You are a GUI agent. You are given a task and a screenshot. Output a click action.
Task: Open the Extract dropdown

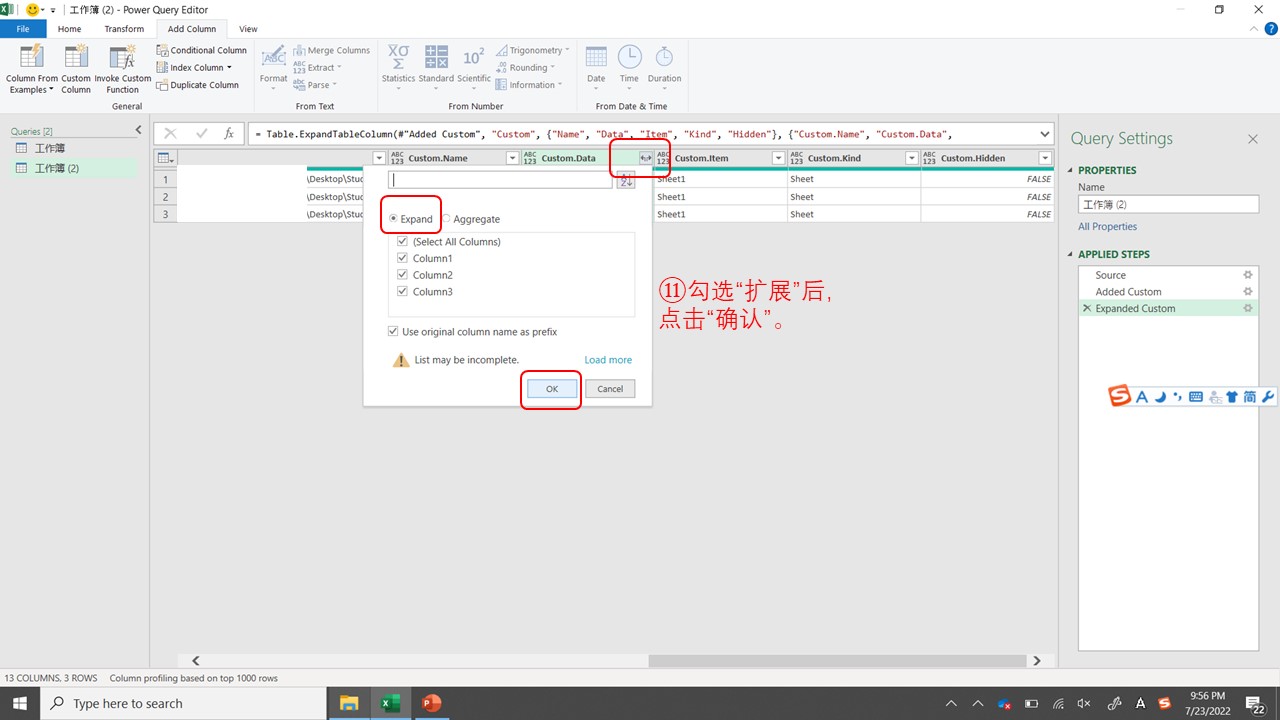tap(317, 68)
